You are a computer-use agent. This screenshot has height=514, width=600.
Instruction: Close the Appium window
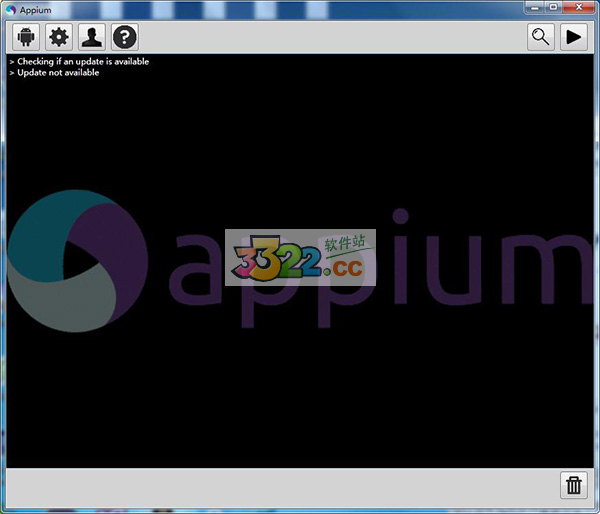[x=579, y=8]
